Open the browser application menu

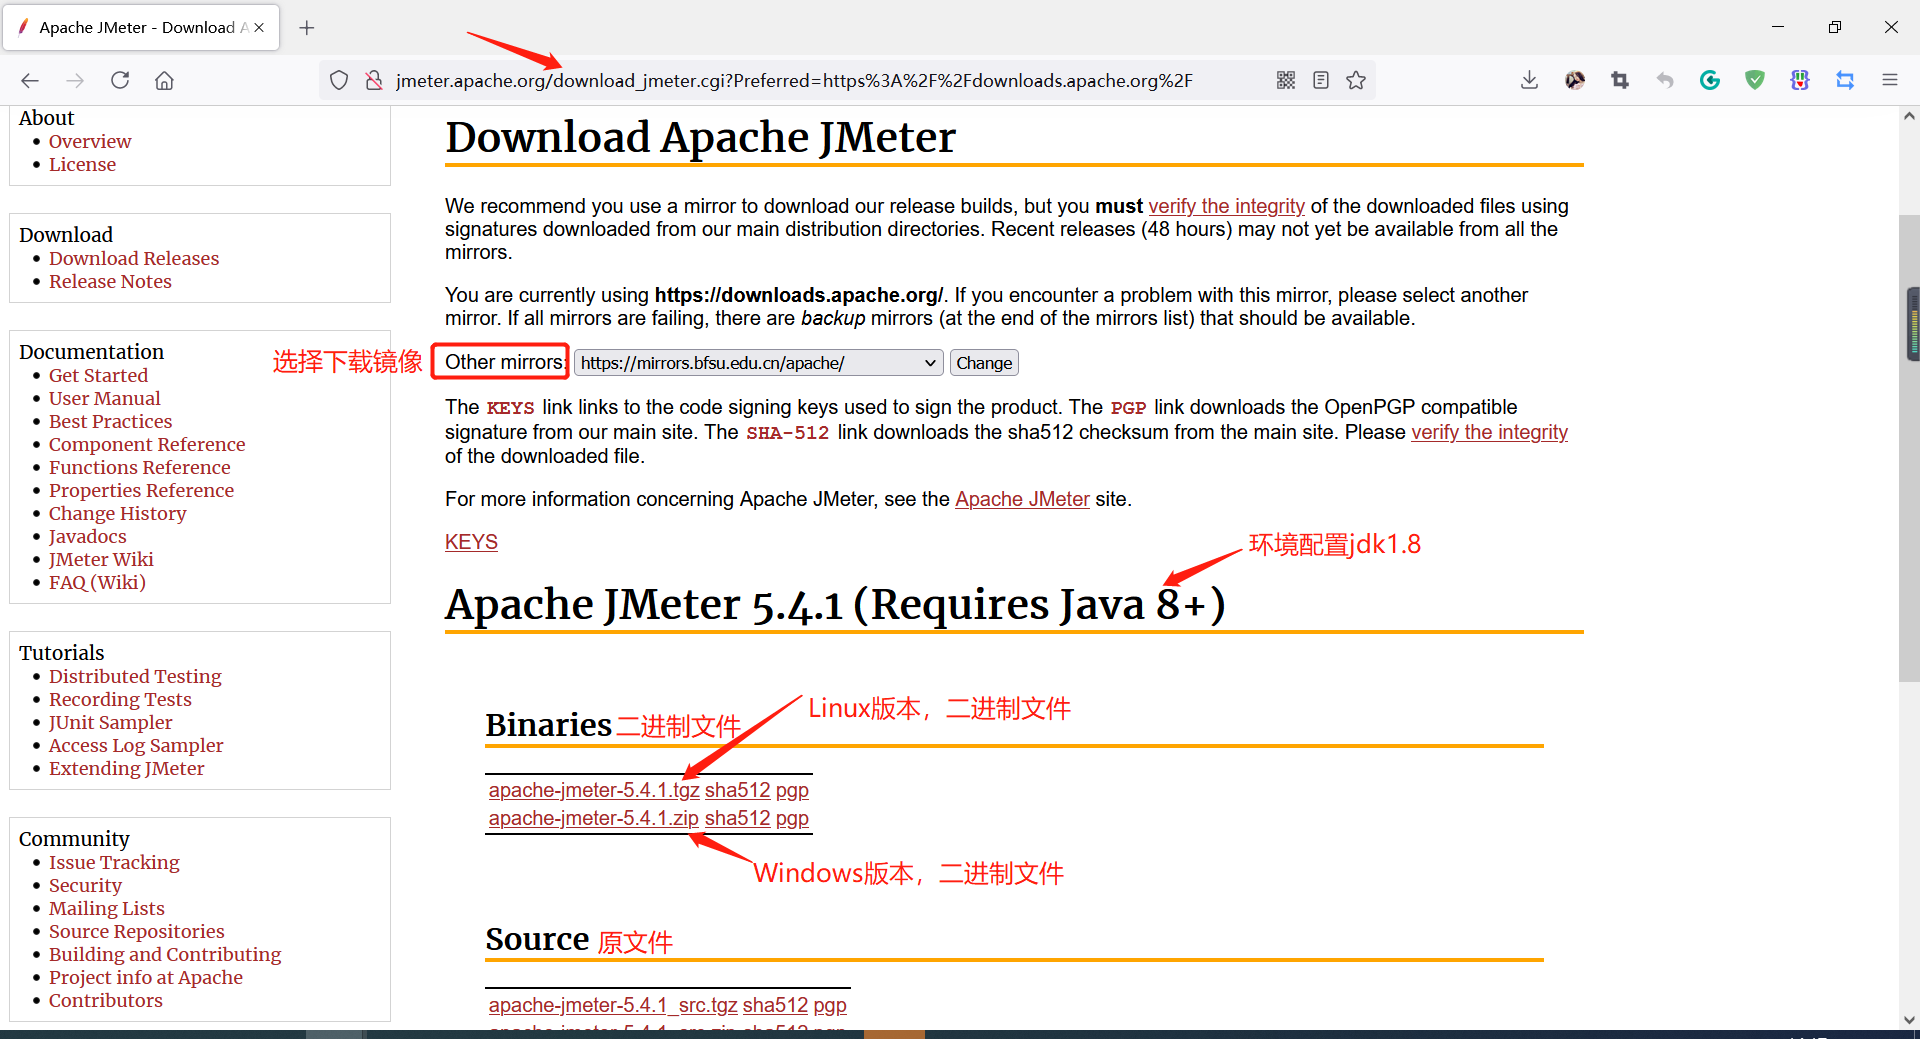pyautogui.click(x=1890, y=80)
